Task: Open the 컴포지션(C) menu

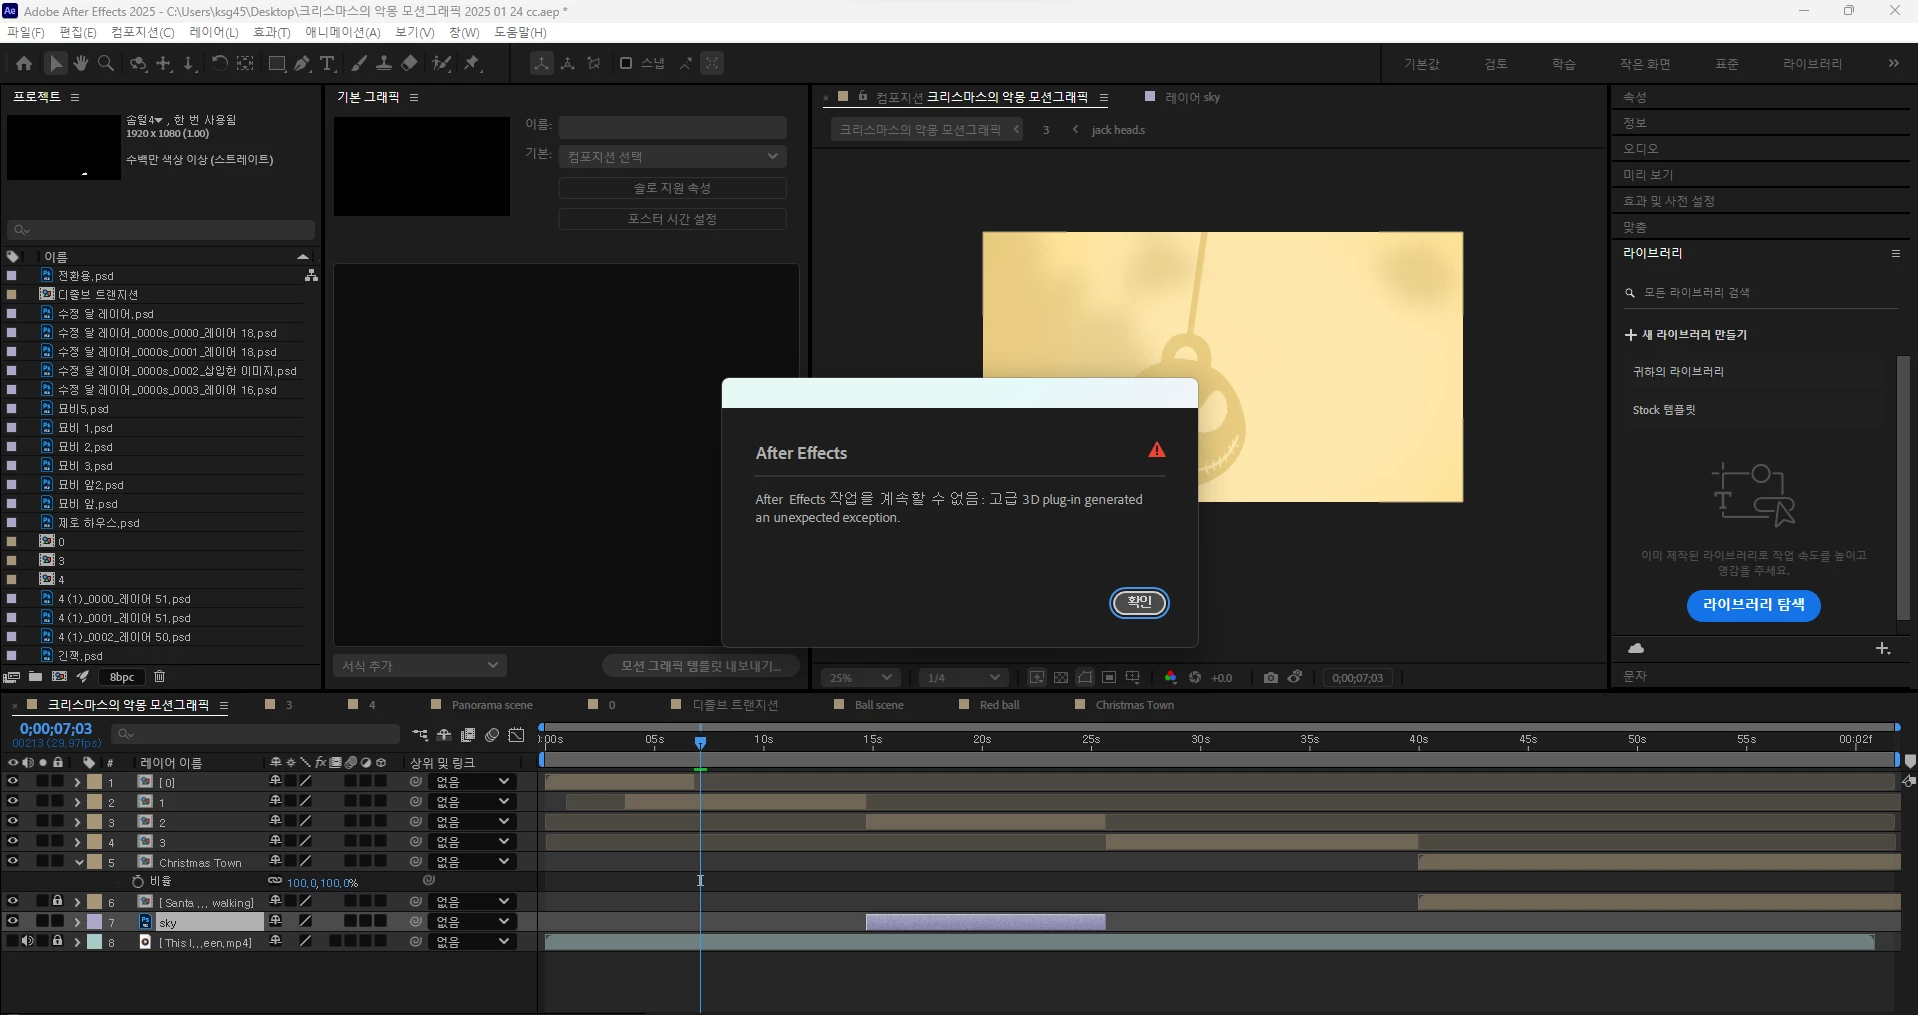Action: (143, 32)
